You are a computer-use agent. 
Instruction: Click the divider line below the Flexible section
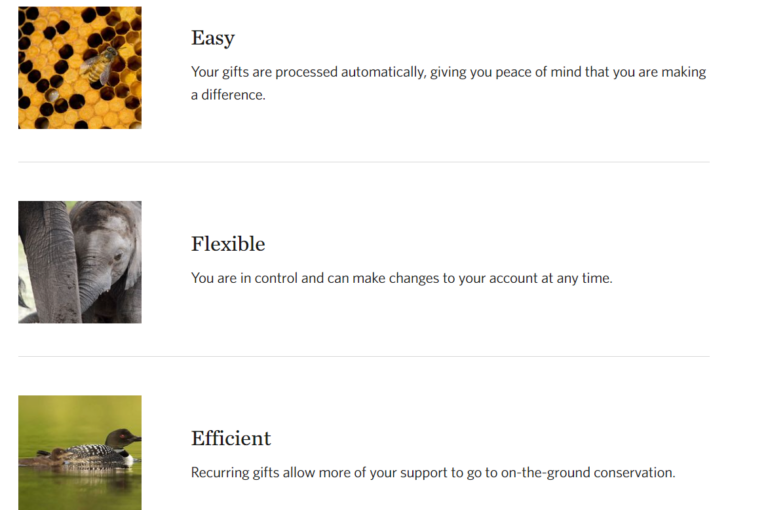tap(363, 356)
